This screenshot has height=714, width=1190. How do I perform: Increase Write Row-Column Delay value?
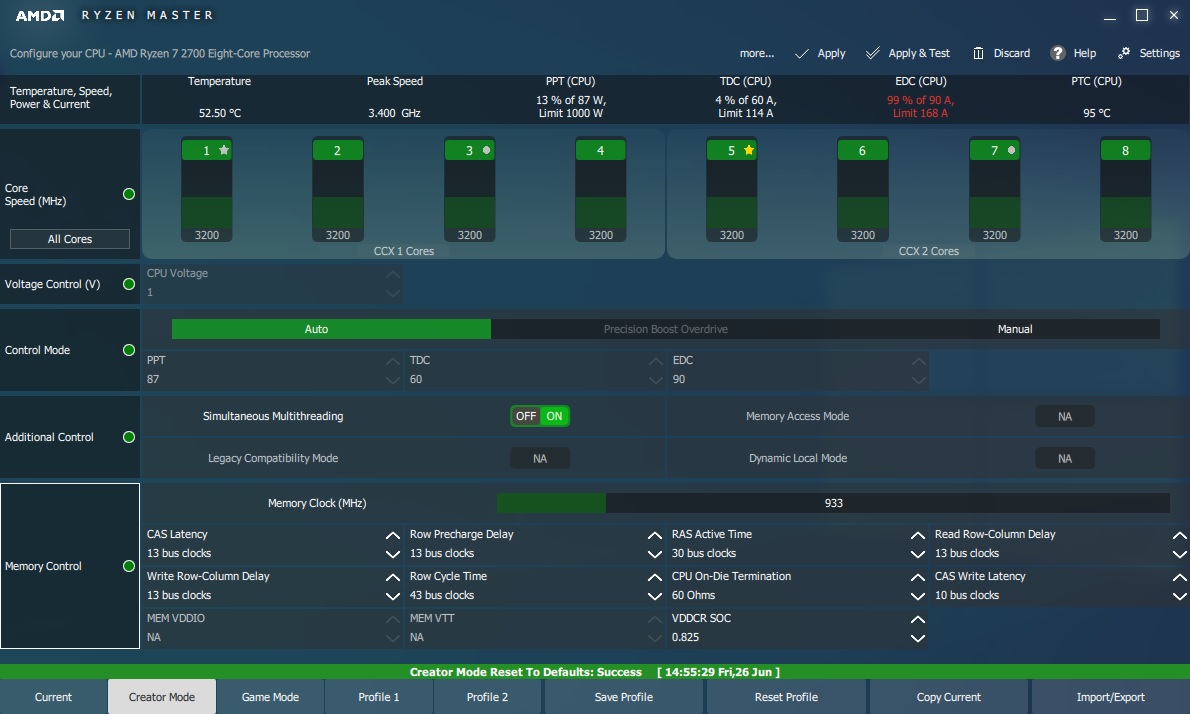pyautogui.click(x=392, y=577)
